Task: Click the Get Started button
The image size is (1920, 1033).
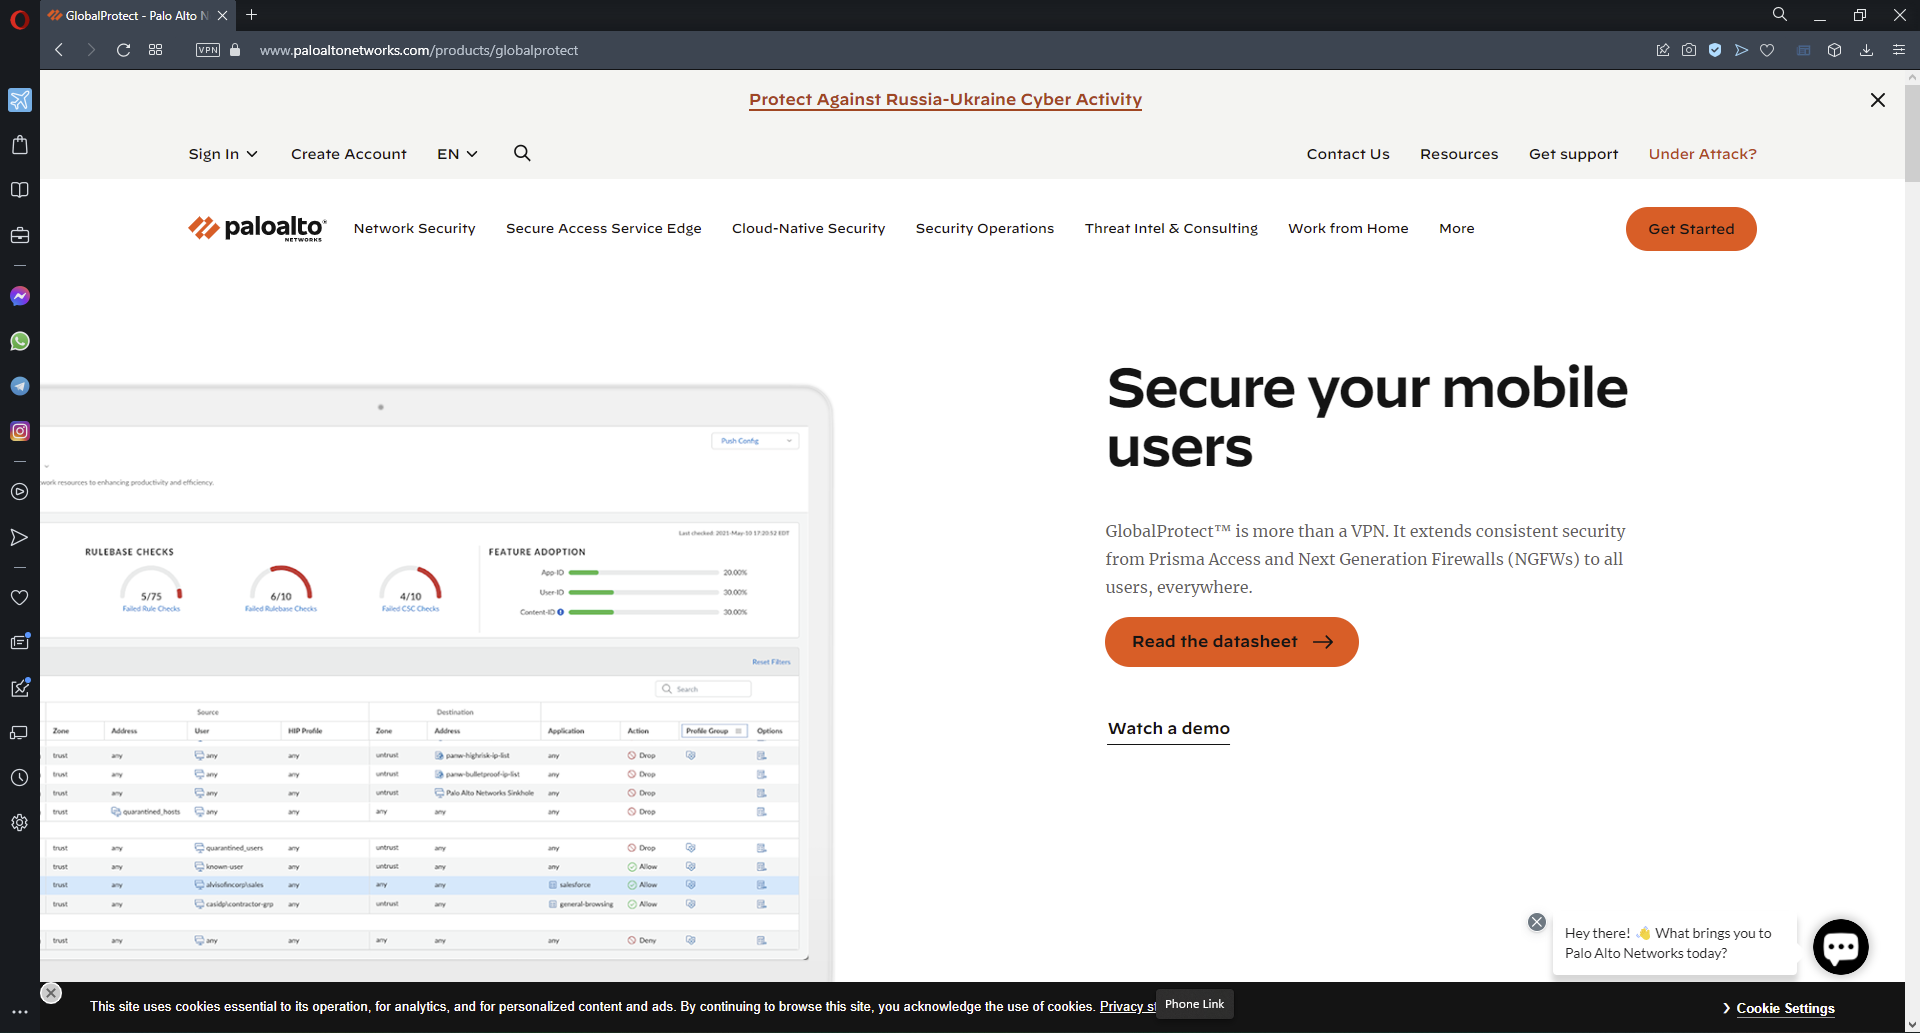Action: pos(1690,228)
